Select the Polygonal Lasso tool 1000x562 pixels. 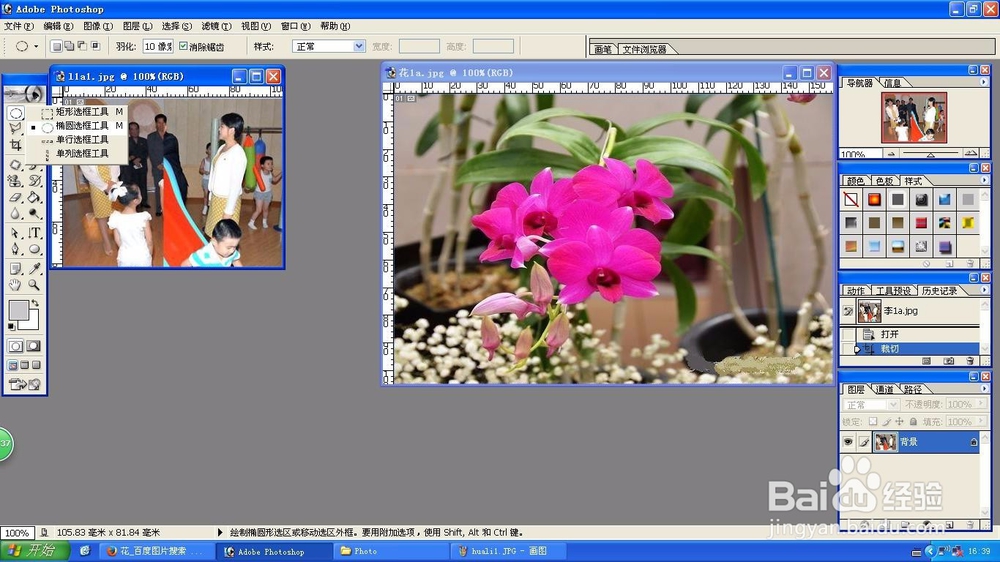(16, 128)
